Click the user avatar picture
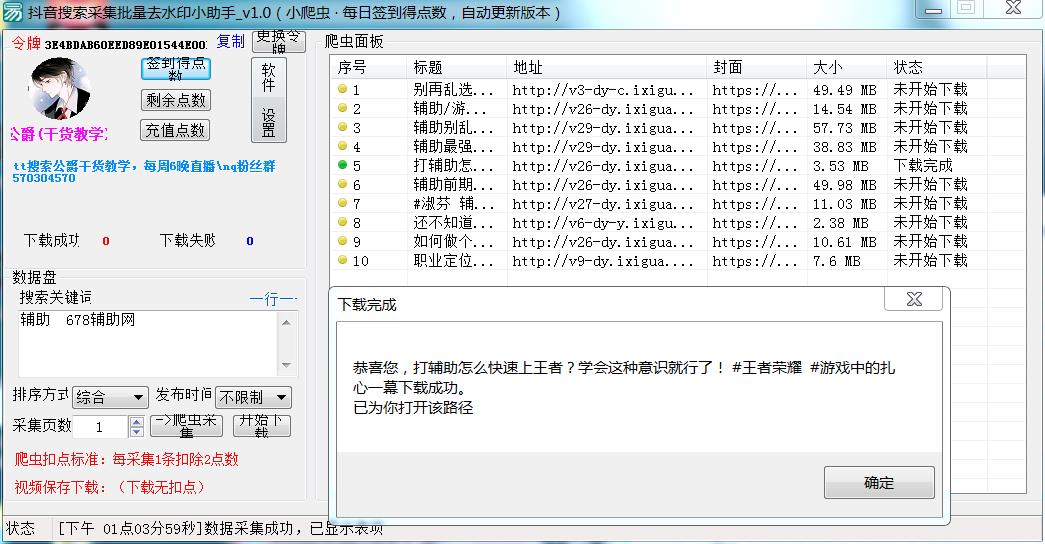The width and height of the screenshot is (1045, 544). click(x=59, y=89)
